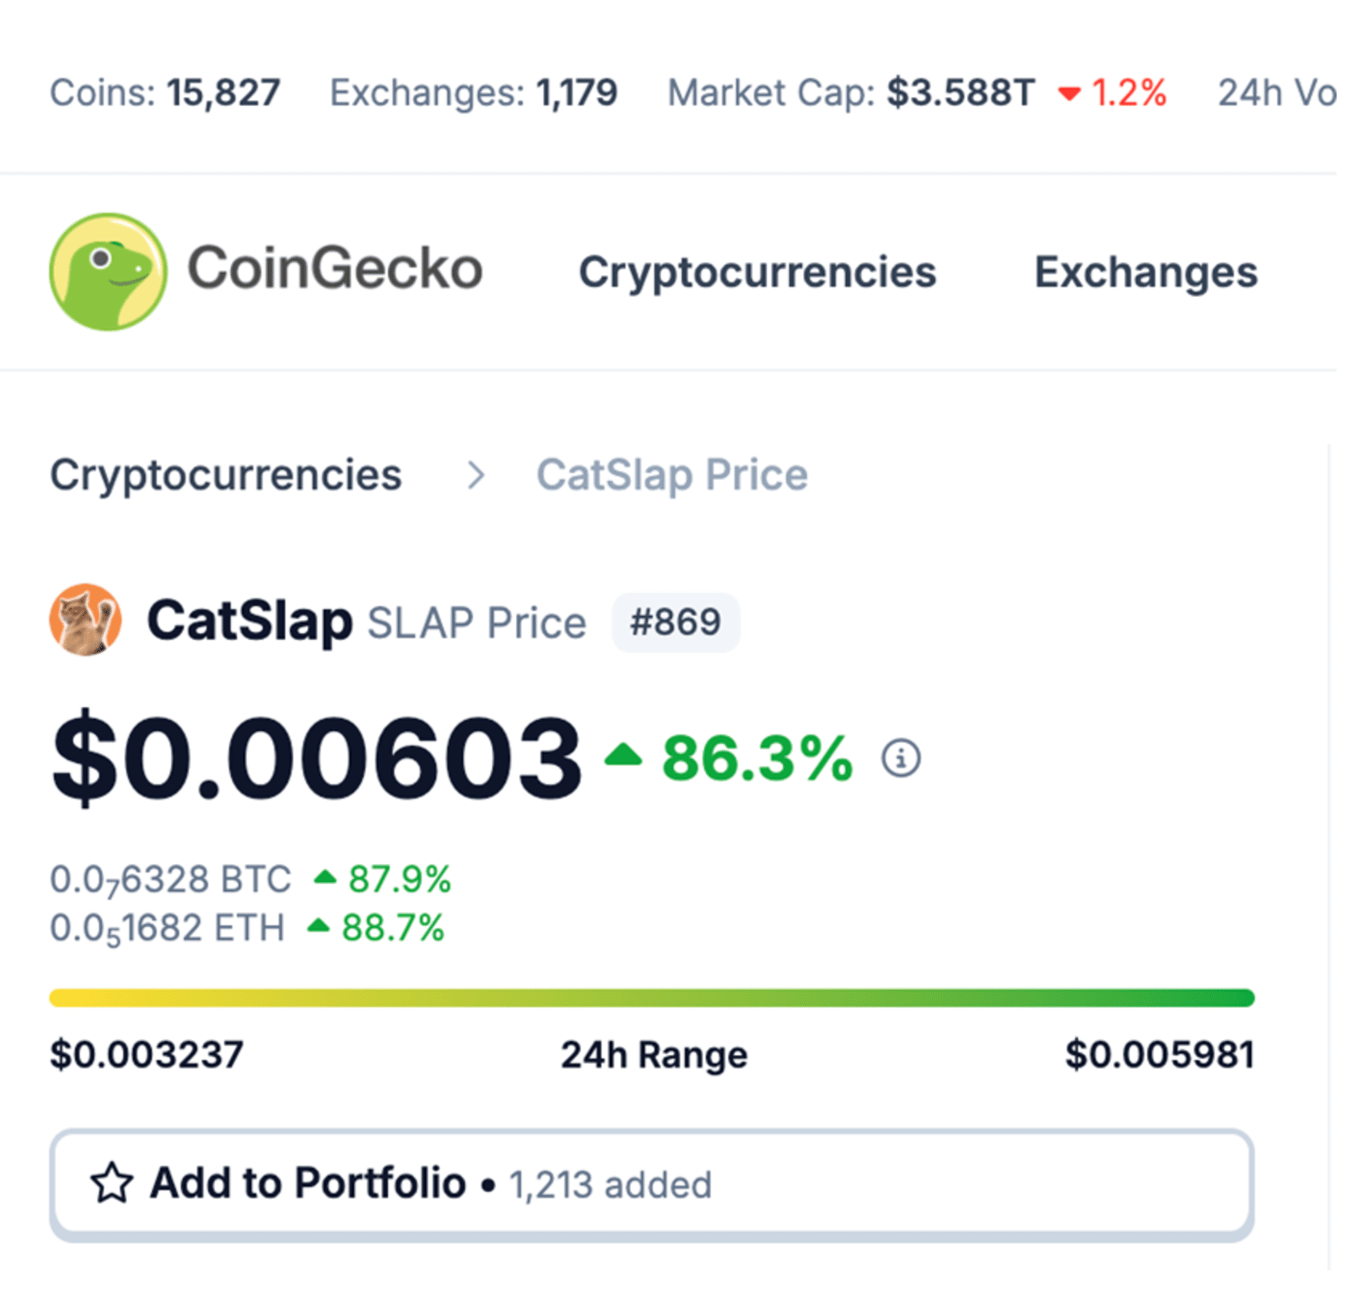Click the #869 rank badge
Viewport: 1366px width, 1294px height.
point(676,622)
